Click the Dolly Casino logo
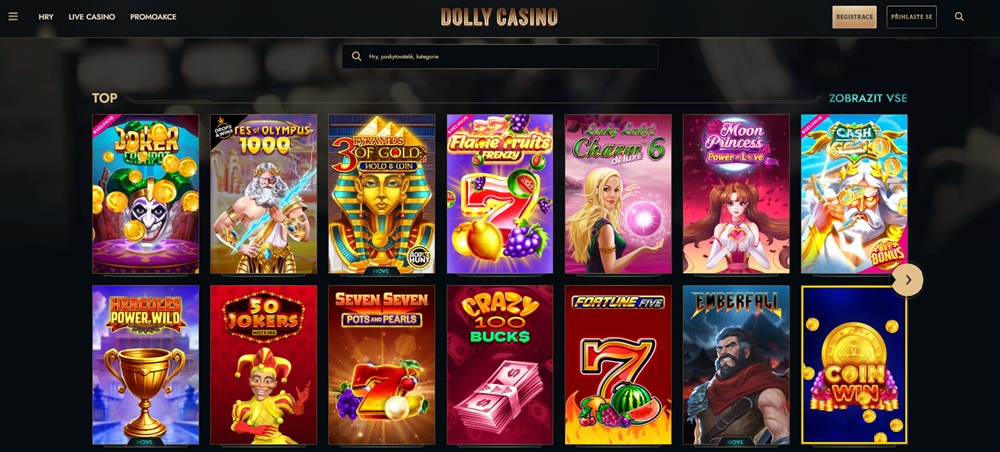The width and height of the screenshot is (1000, 452). coord(499,17)
